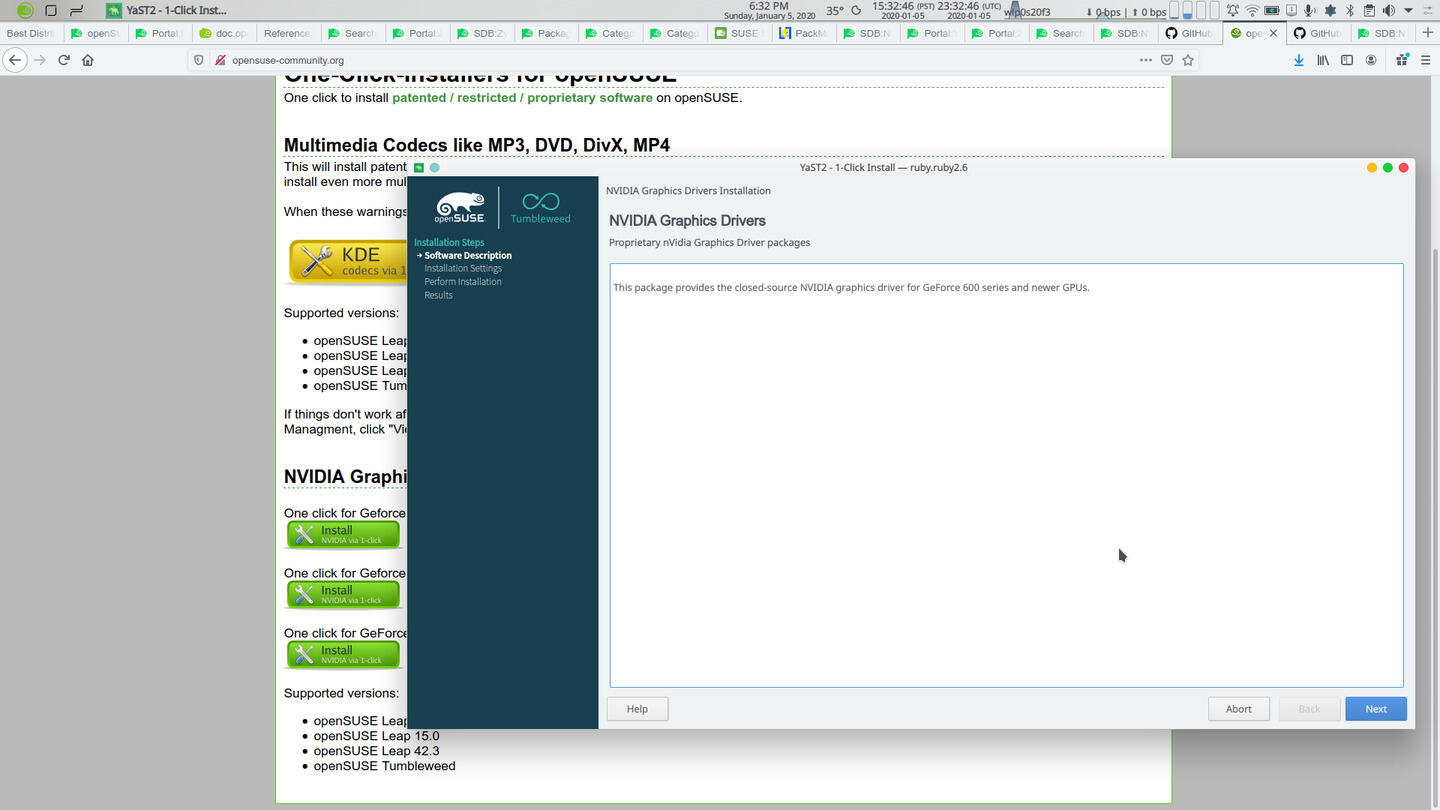Reload the opensuse-community.org page

(64, 60)
